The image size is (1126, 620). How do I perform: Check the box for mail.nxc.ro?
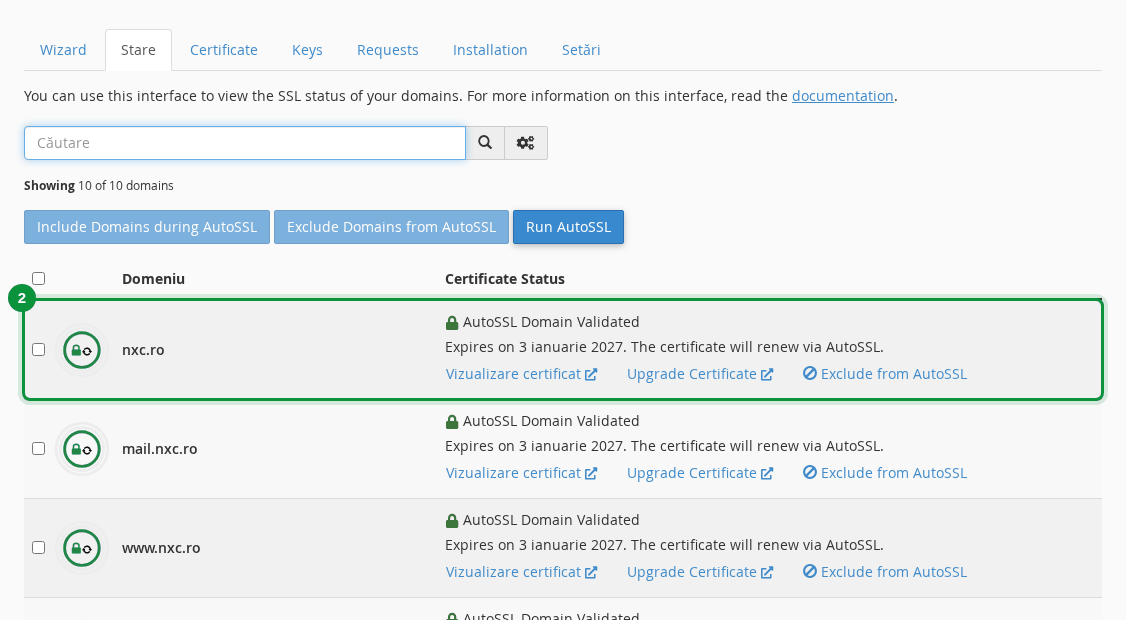(39, 449)
